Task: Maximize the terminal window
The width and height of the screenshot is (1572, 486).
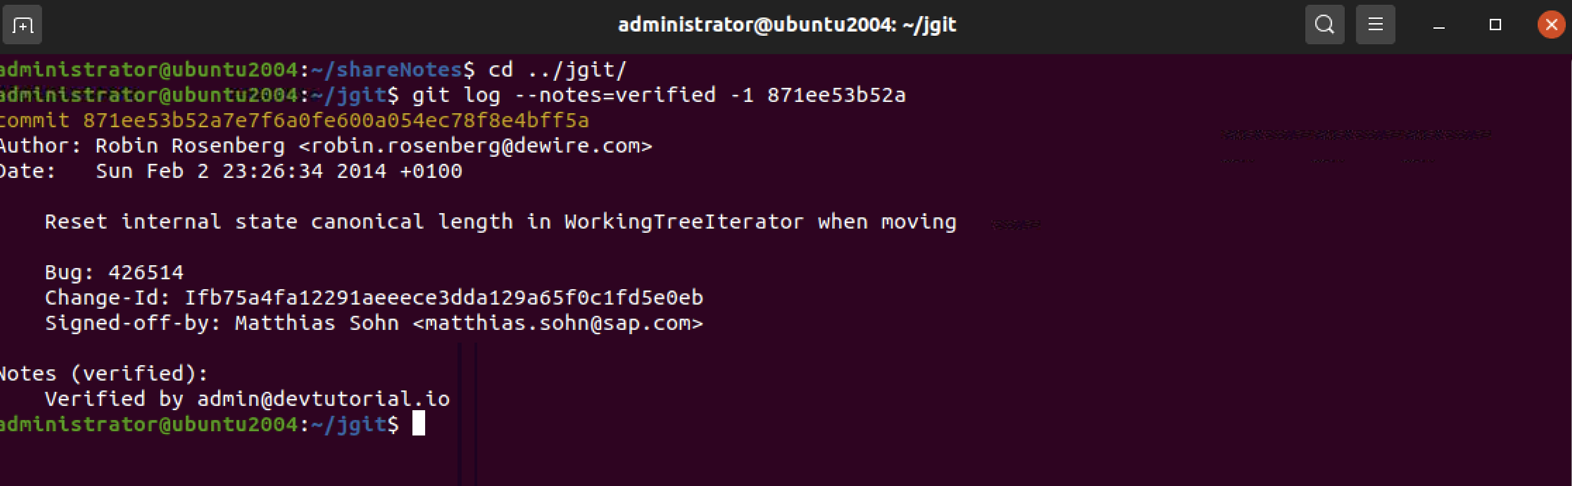Action: pos(1495,25)
